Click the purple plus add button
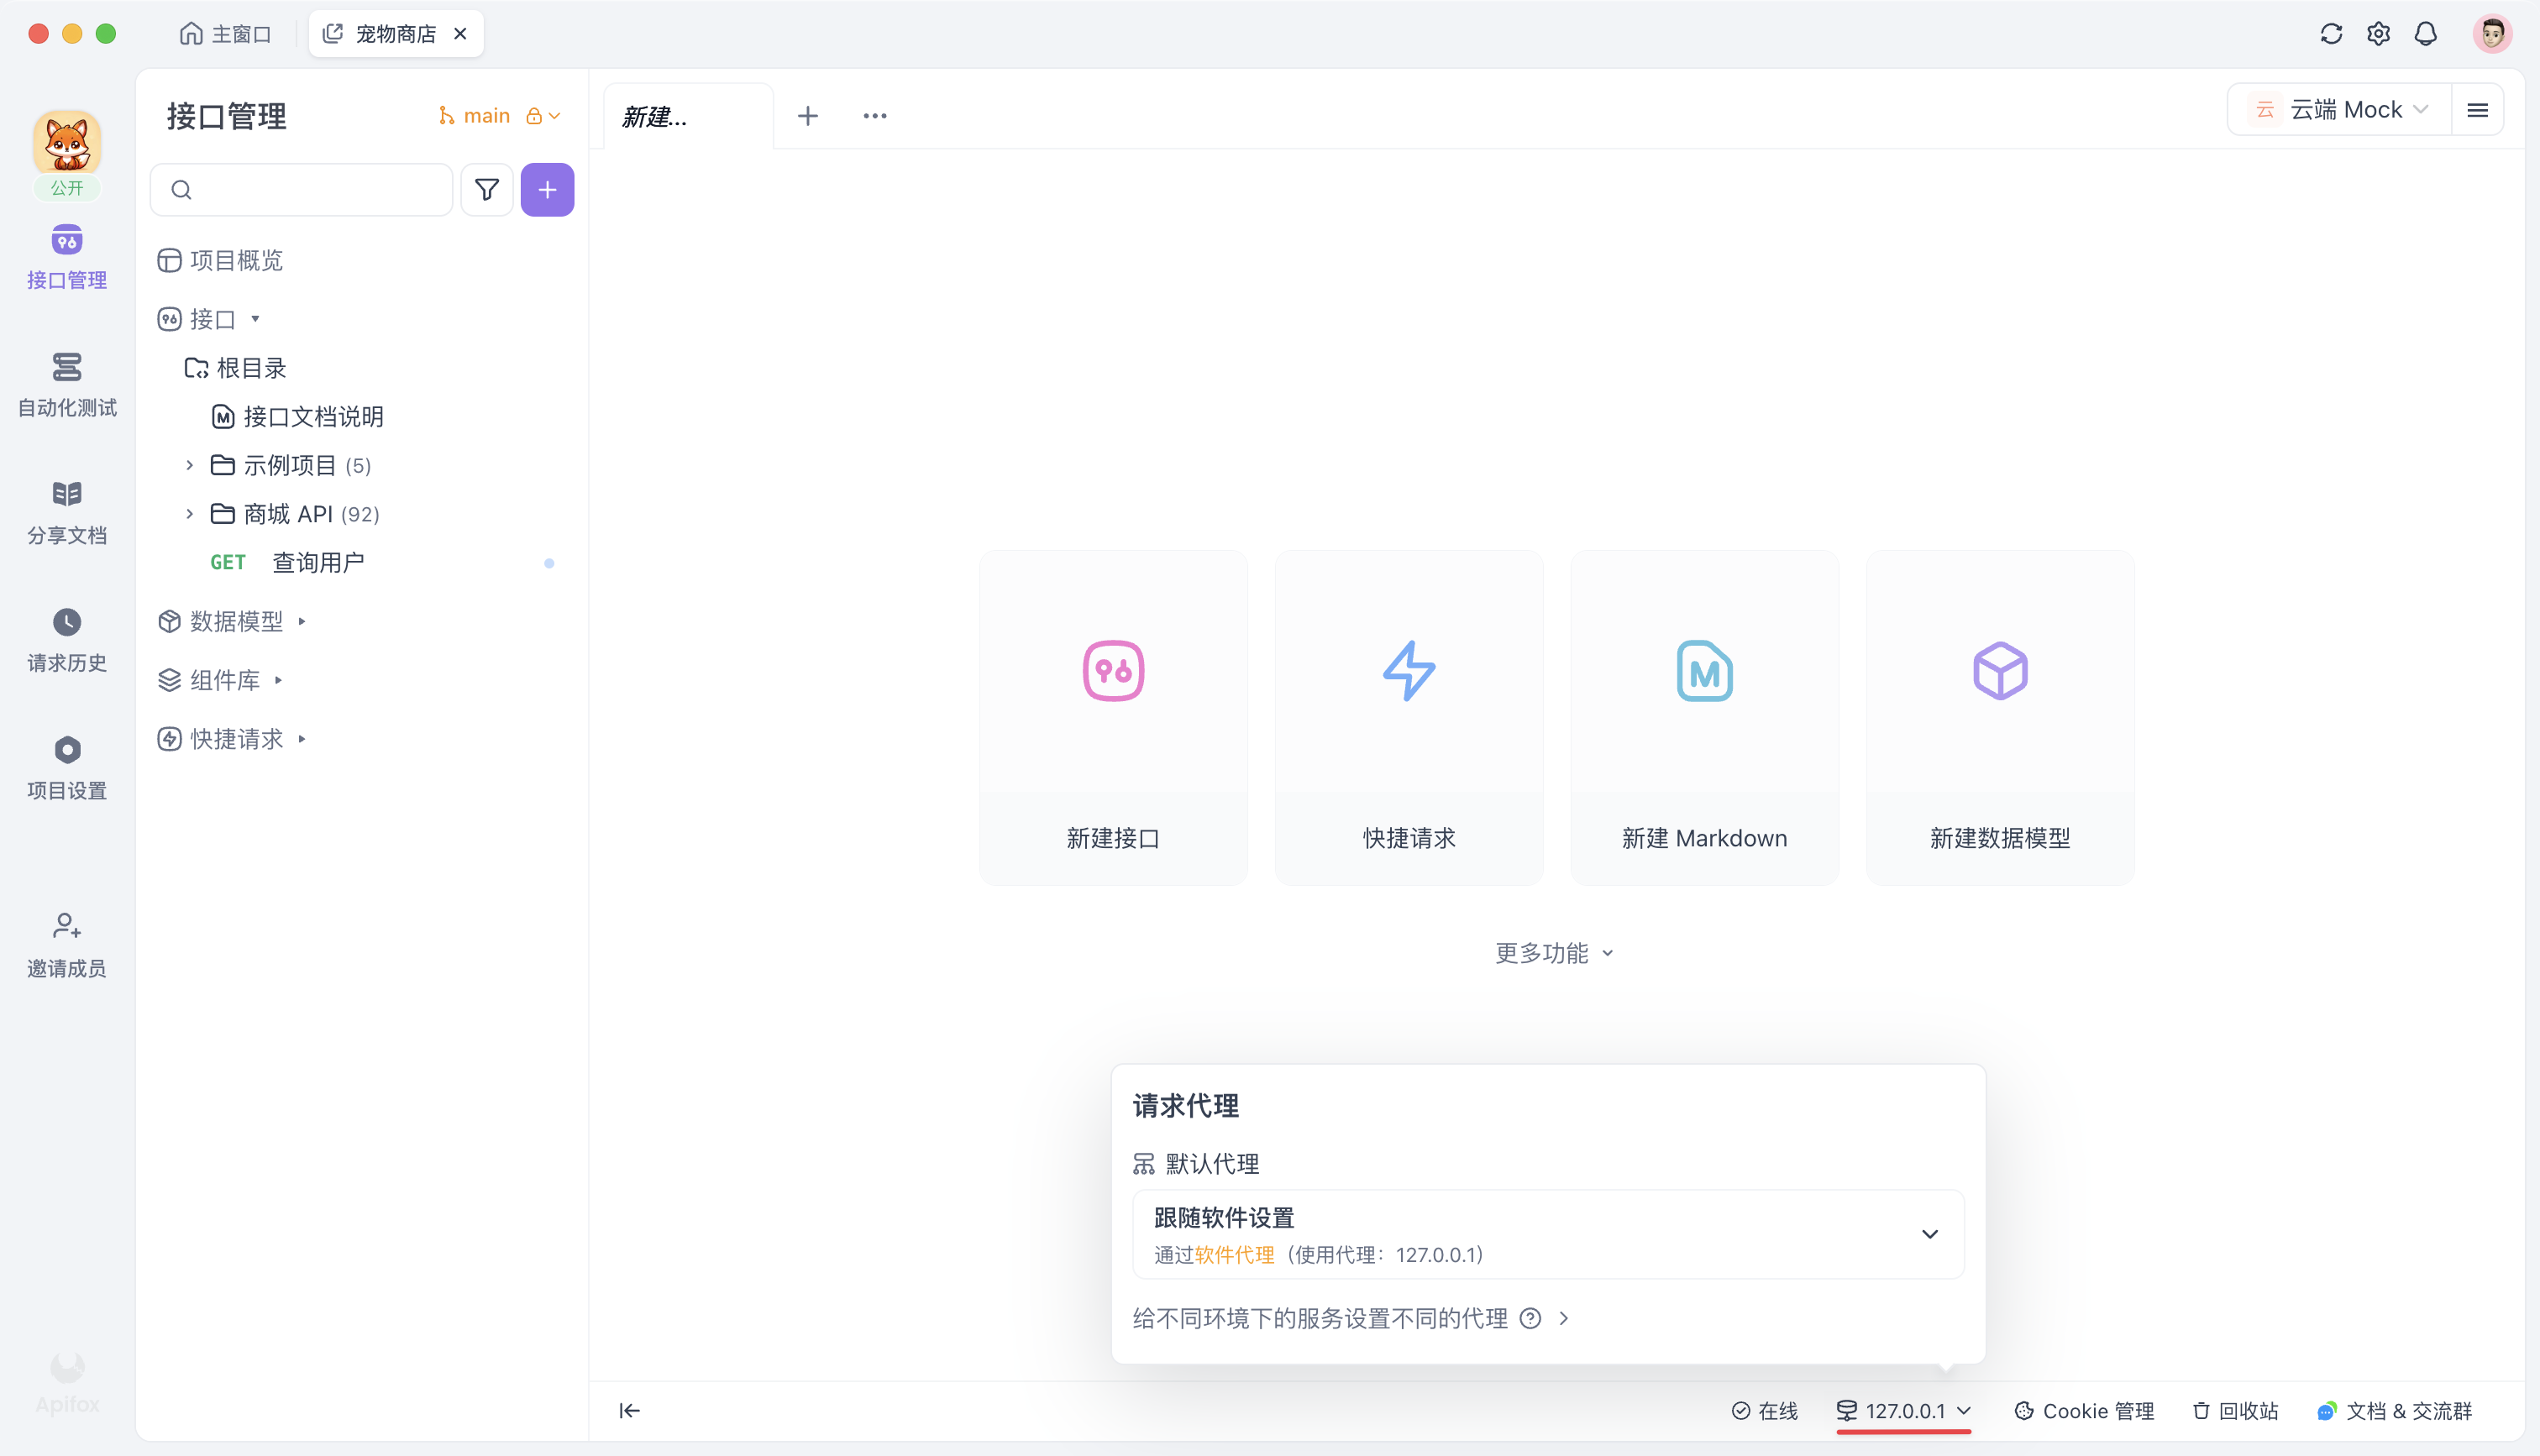 547,190
